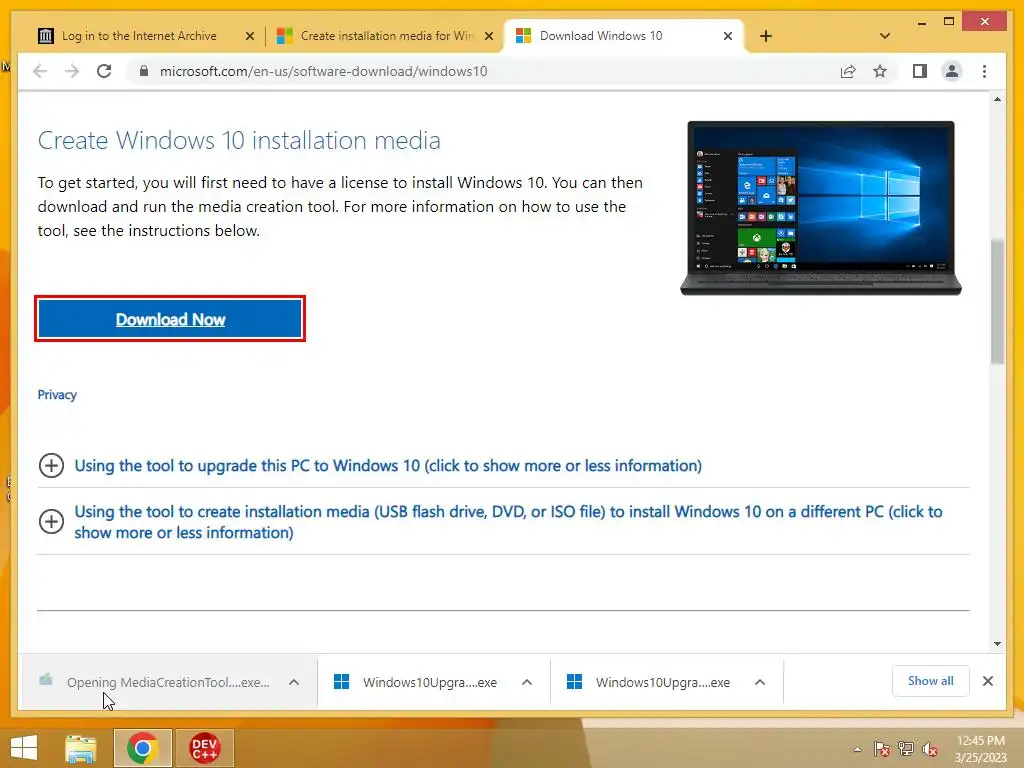This screenshot has width=1024, height=768.
Task: Click the vertical scrollbar thumb
Action: point(997,302)
